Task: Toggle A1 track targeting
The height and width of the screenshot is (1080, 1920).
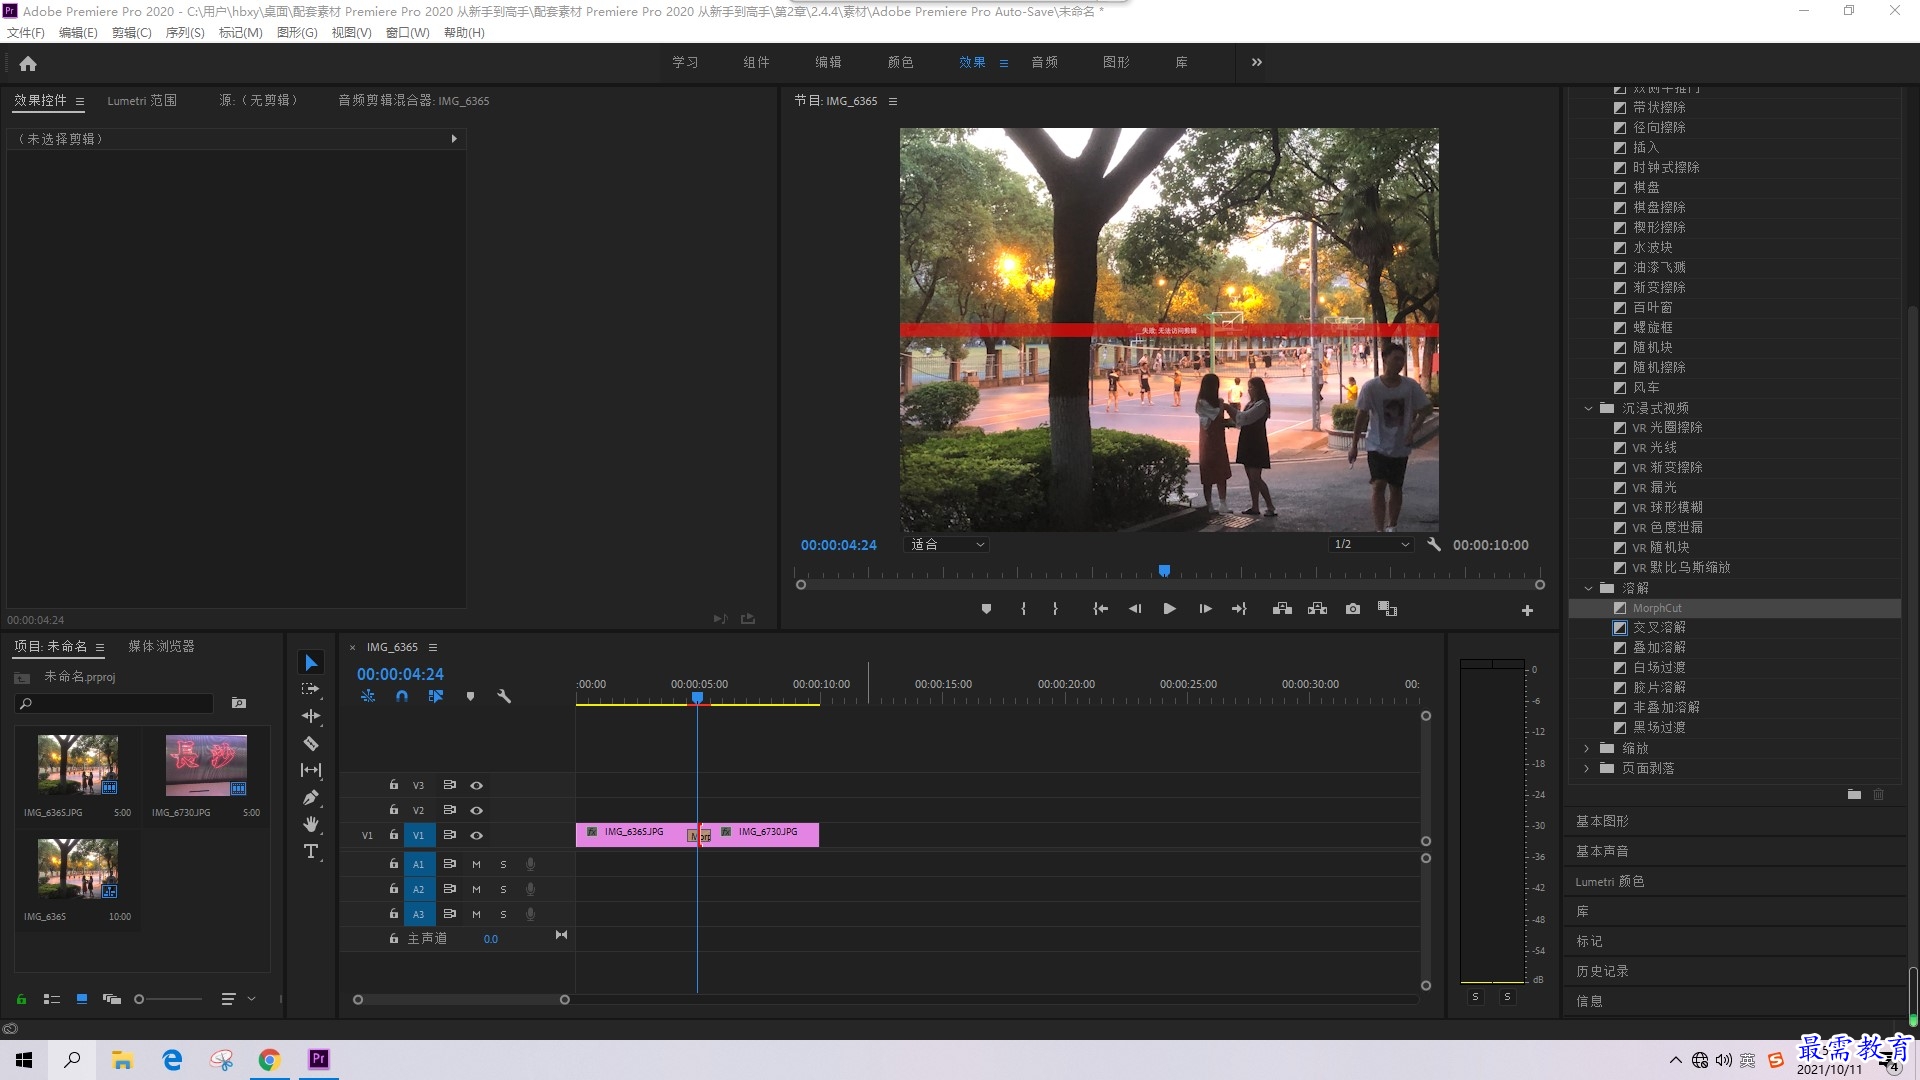Action: 419,864
